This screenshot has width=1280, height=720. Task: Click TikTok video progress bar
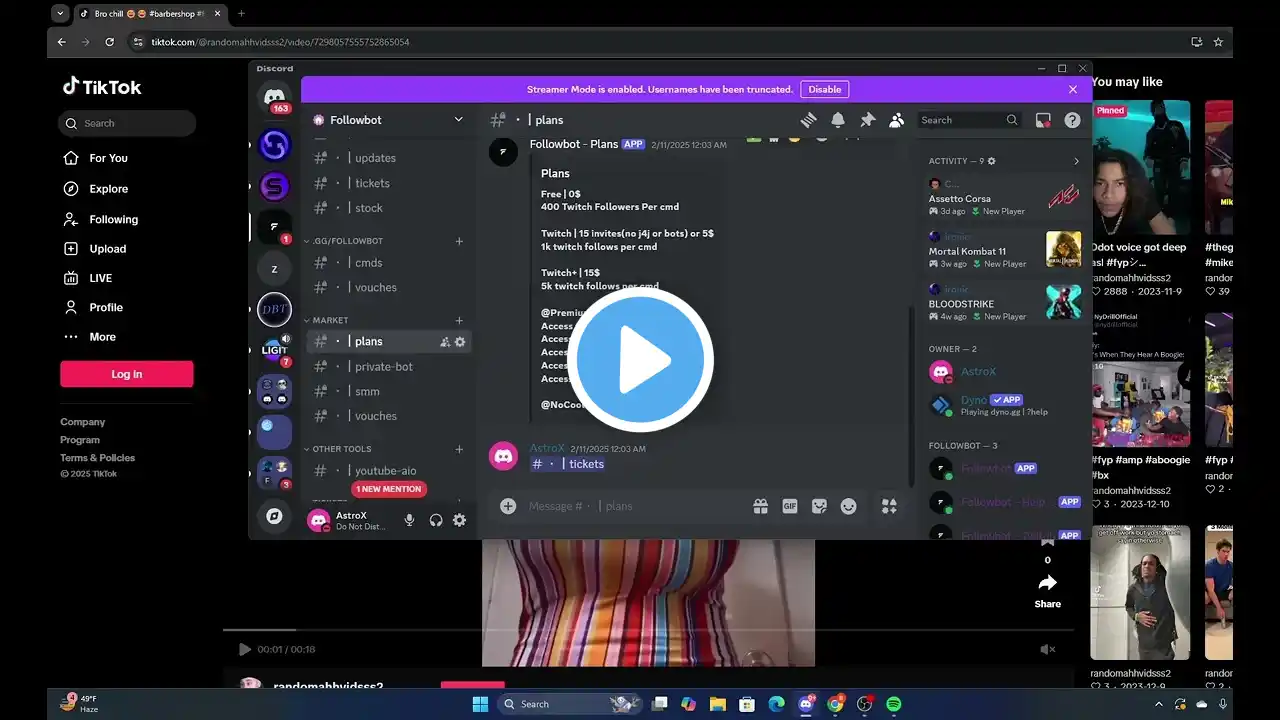648,630
